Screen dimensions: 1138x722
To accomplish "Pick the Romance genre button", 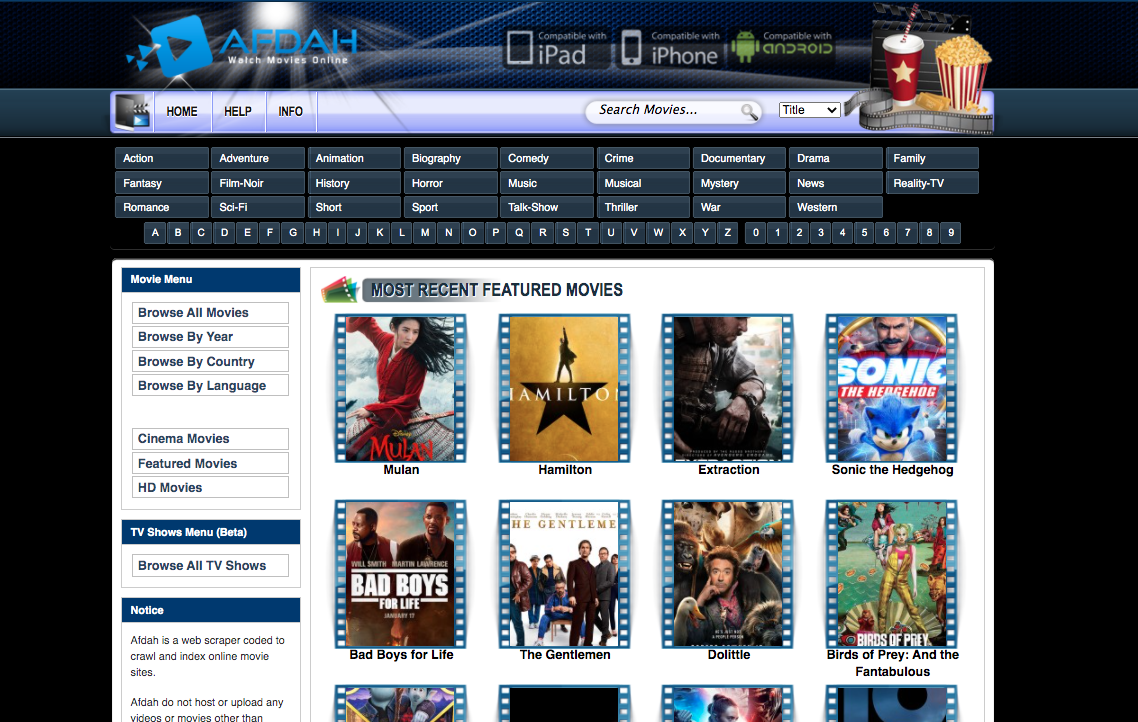I will 162,207.
